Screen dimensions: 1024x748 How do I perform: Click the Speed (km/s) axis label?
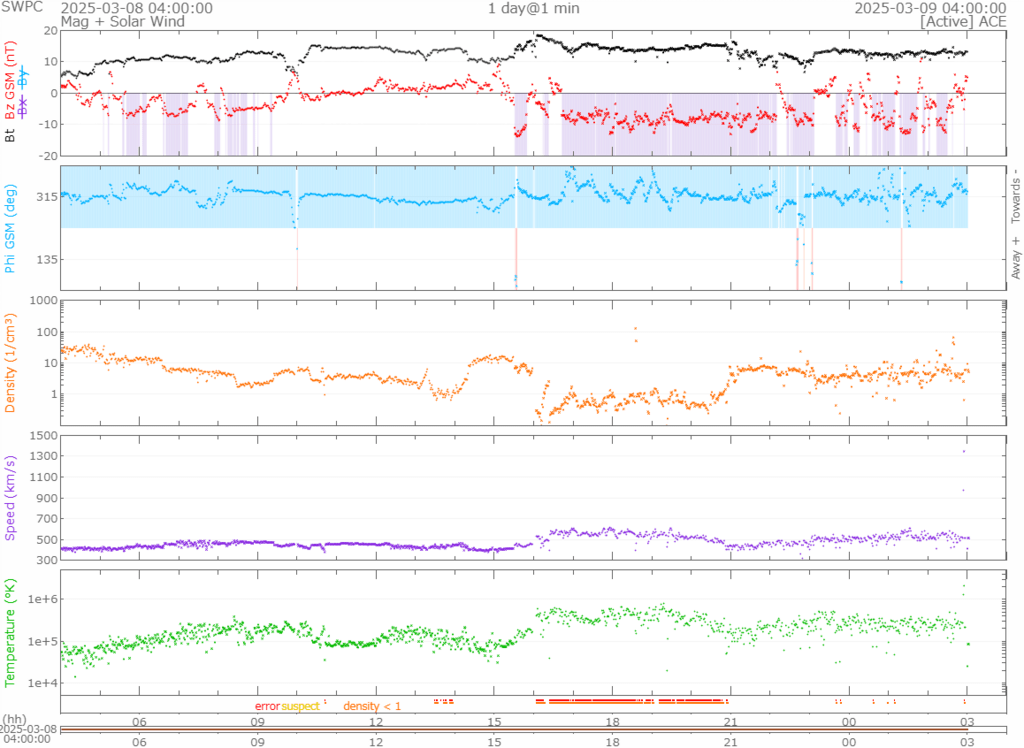coord(10,498)
